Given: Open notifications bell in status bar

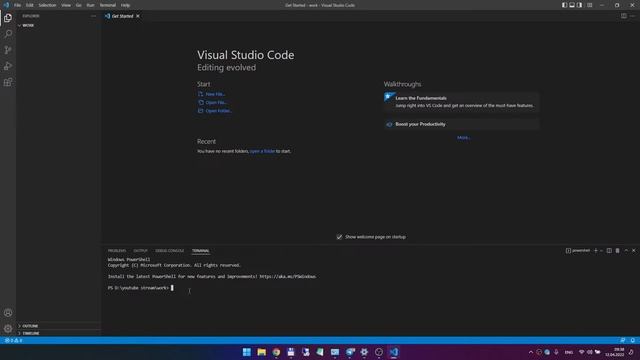Looking at the screenshot, I should point(633,340).
